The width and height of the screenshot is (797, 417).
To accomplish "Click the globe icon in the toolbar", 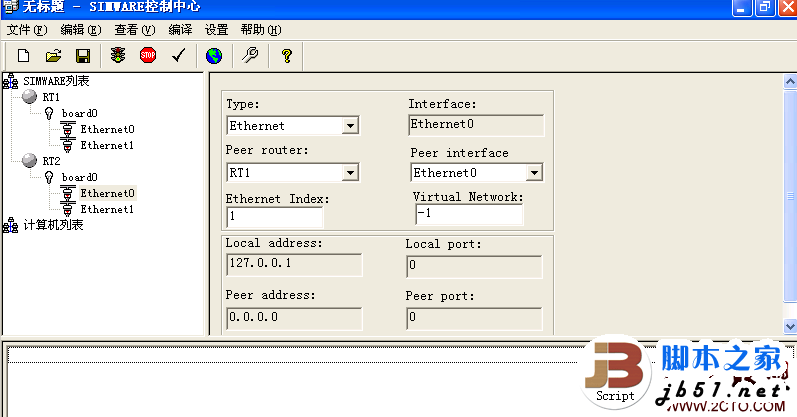I will [213, 56].
